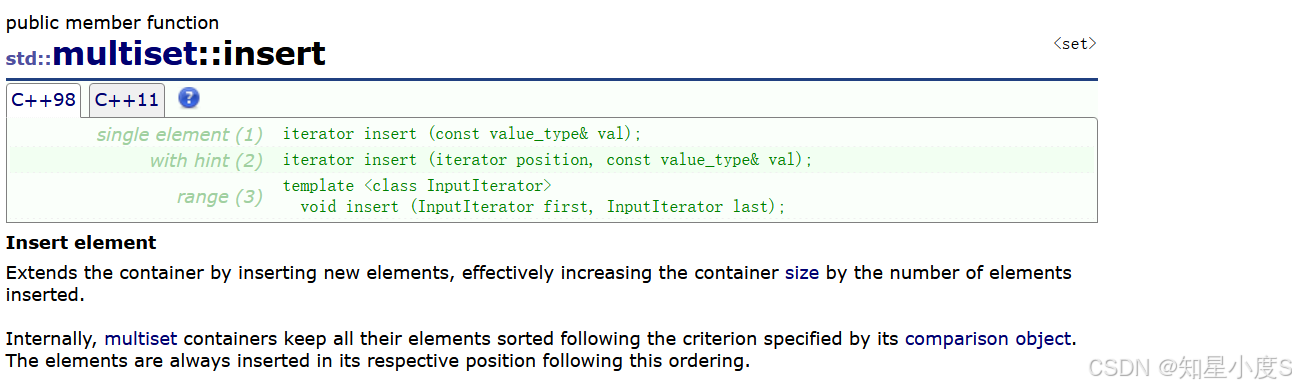Open the "multiset" link in the paragraph
This screenshot has height=389, width=1296.
pyautogui.click(x=141, y=339)
